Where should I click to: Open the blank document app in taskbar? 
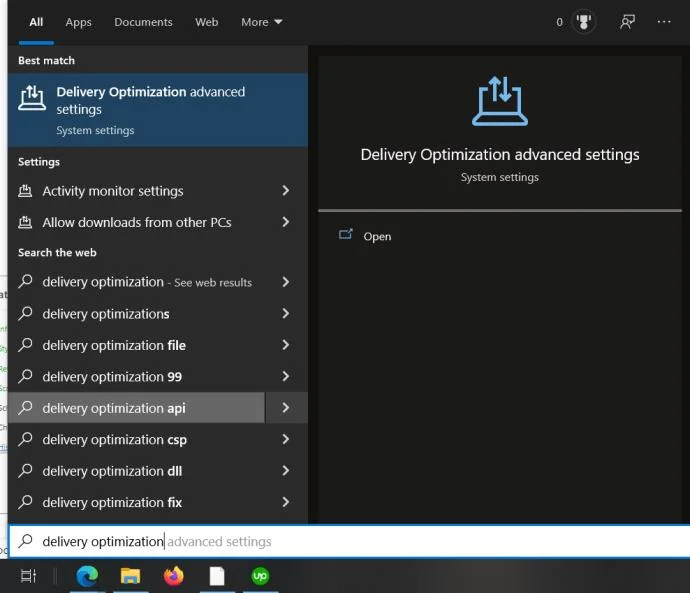click(217, 576)
